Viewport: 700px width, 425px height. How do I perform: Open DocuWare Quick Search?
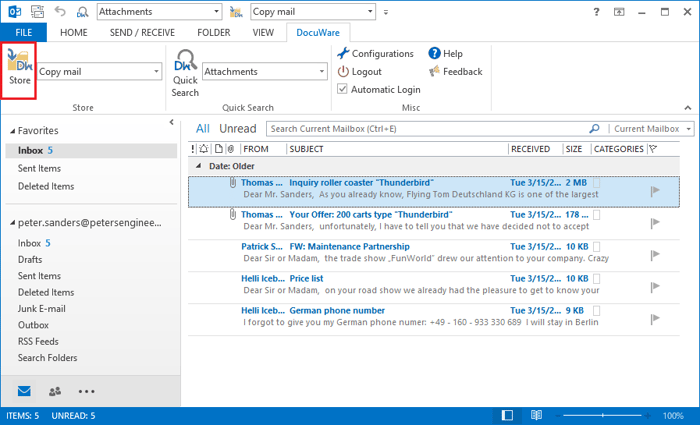pos(185,72)
